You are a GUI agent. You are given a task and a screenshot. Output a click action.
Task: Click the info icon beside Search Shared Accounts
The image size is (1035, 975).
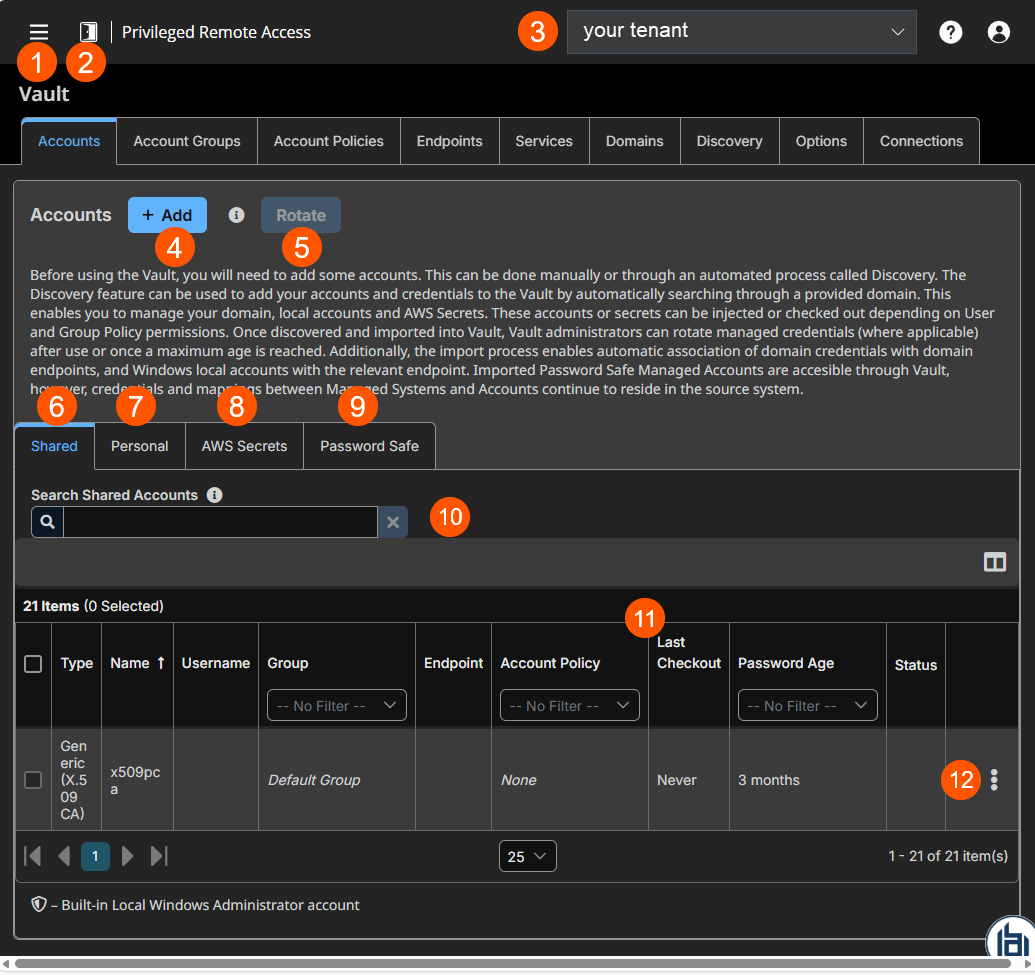tap(215, 495)
